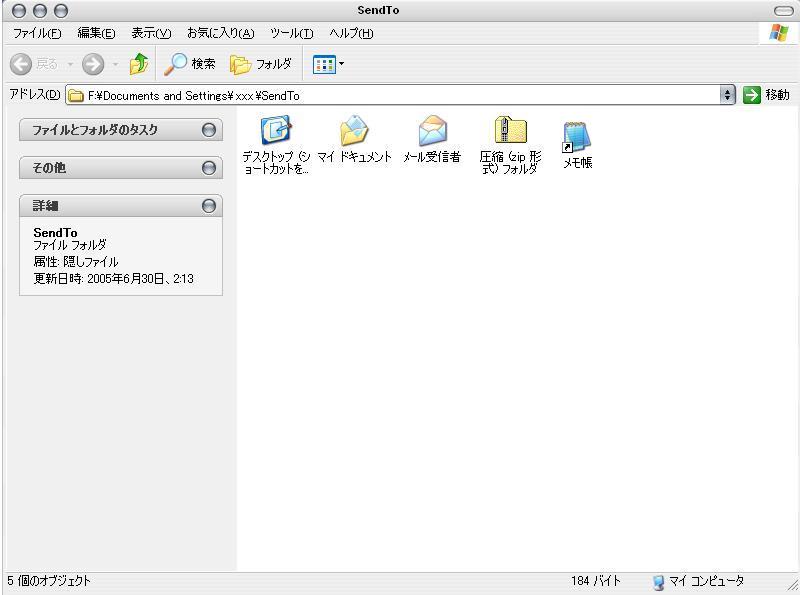Open the Back history dropdown arrow

click(x=70, y=64)
